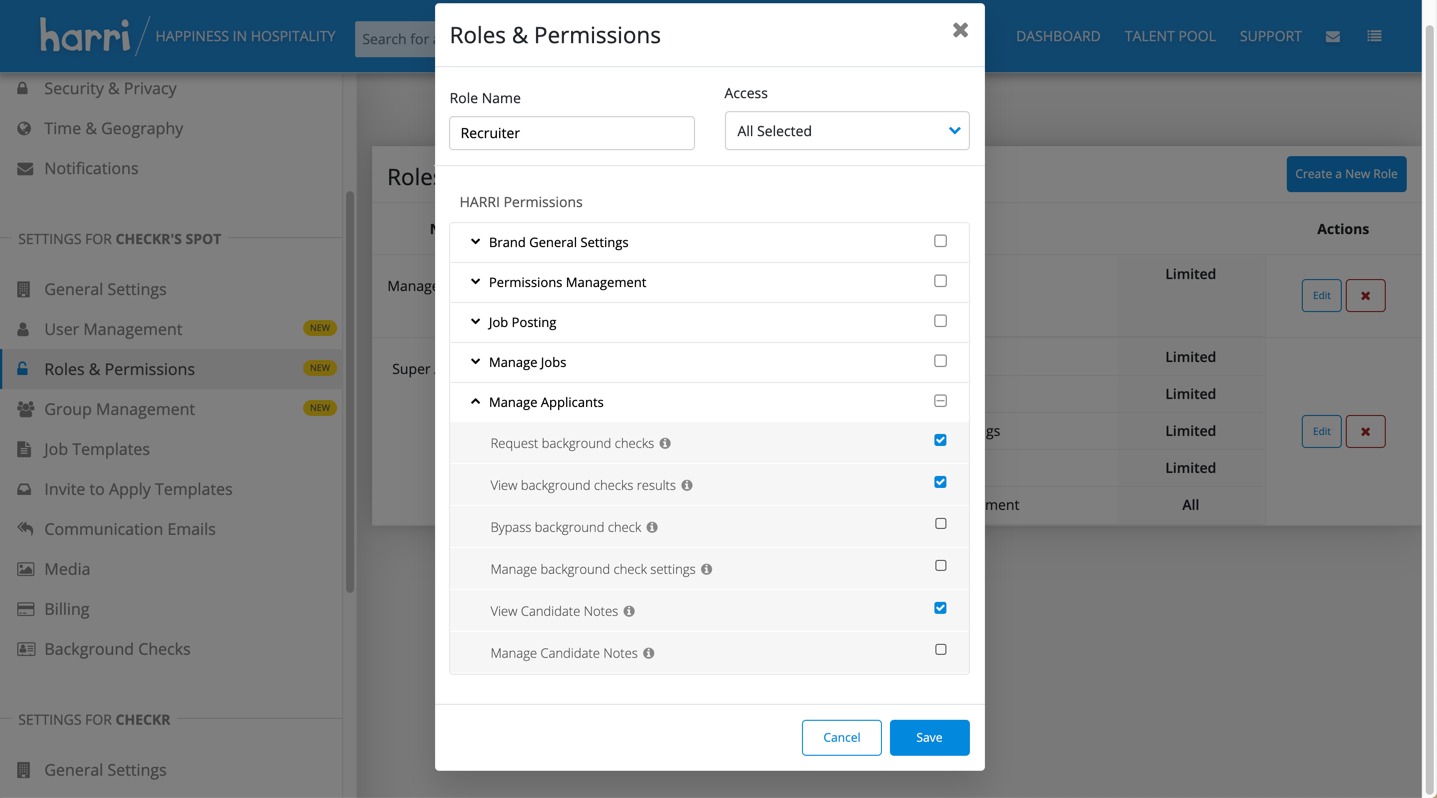
Task: Click info icon beside Manage background check settings
Action: tap(707, 569)
